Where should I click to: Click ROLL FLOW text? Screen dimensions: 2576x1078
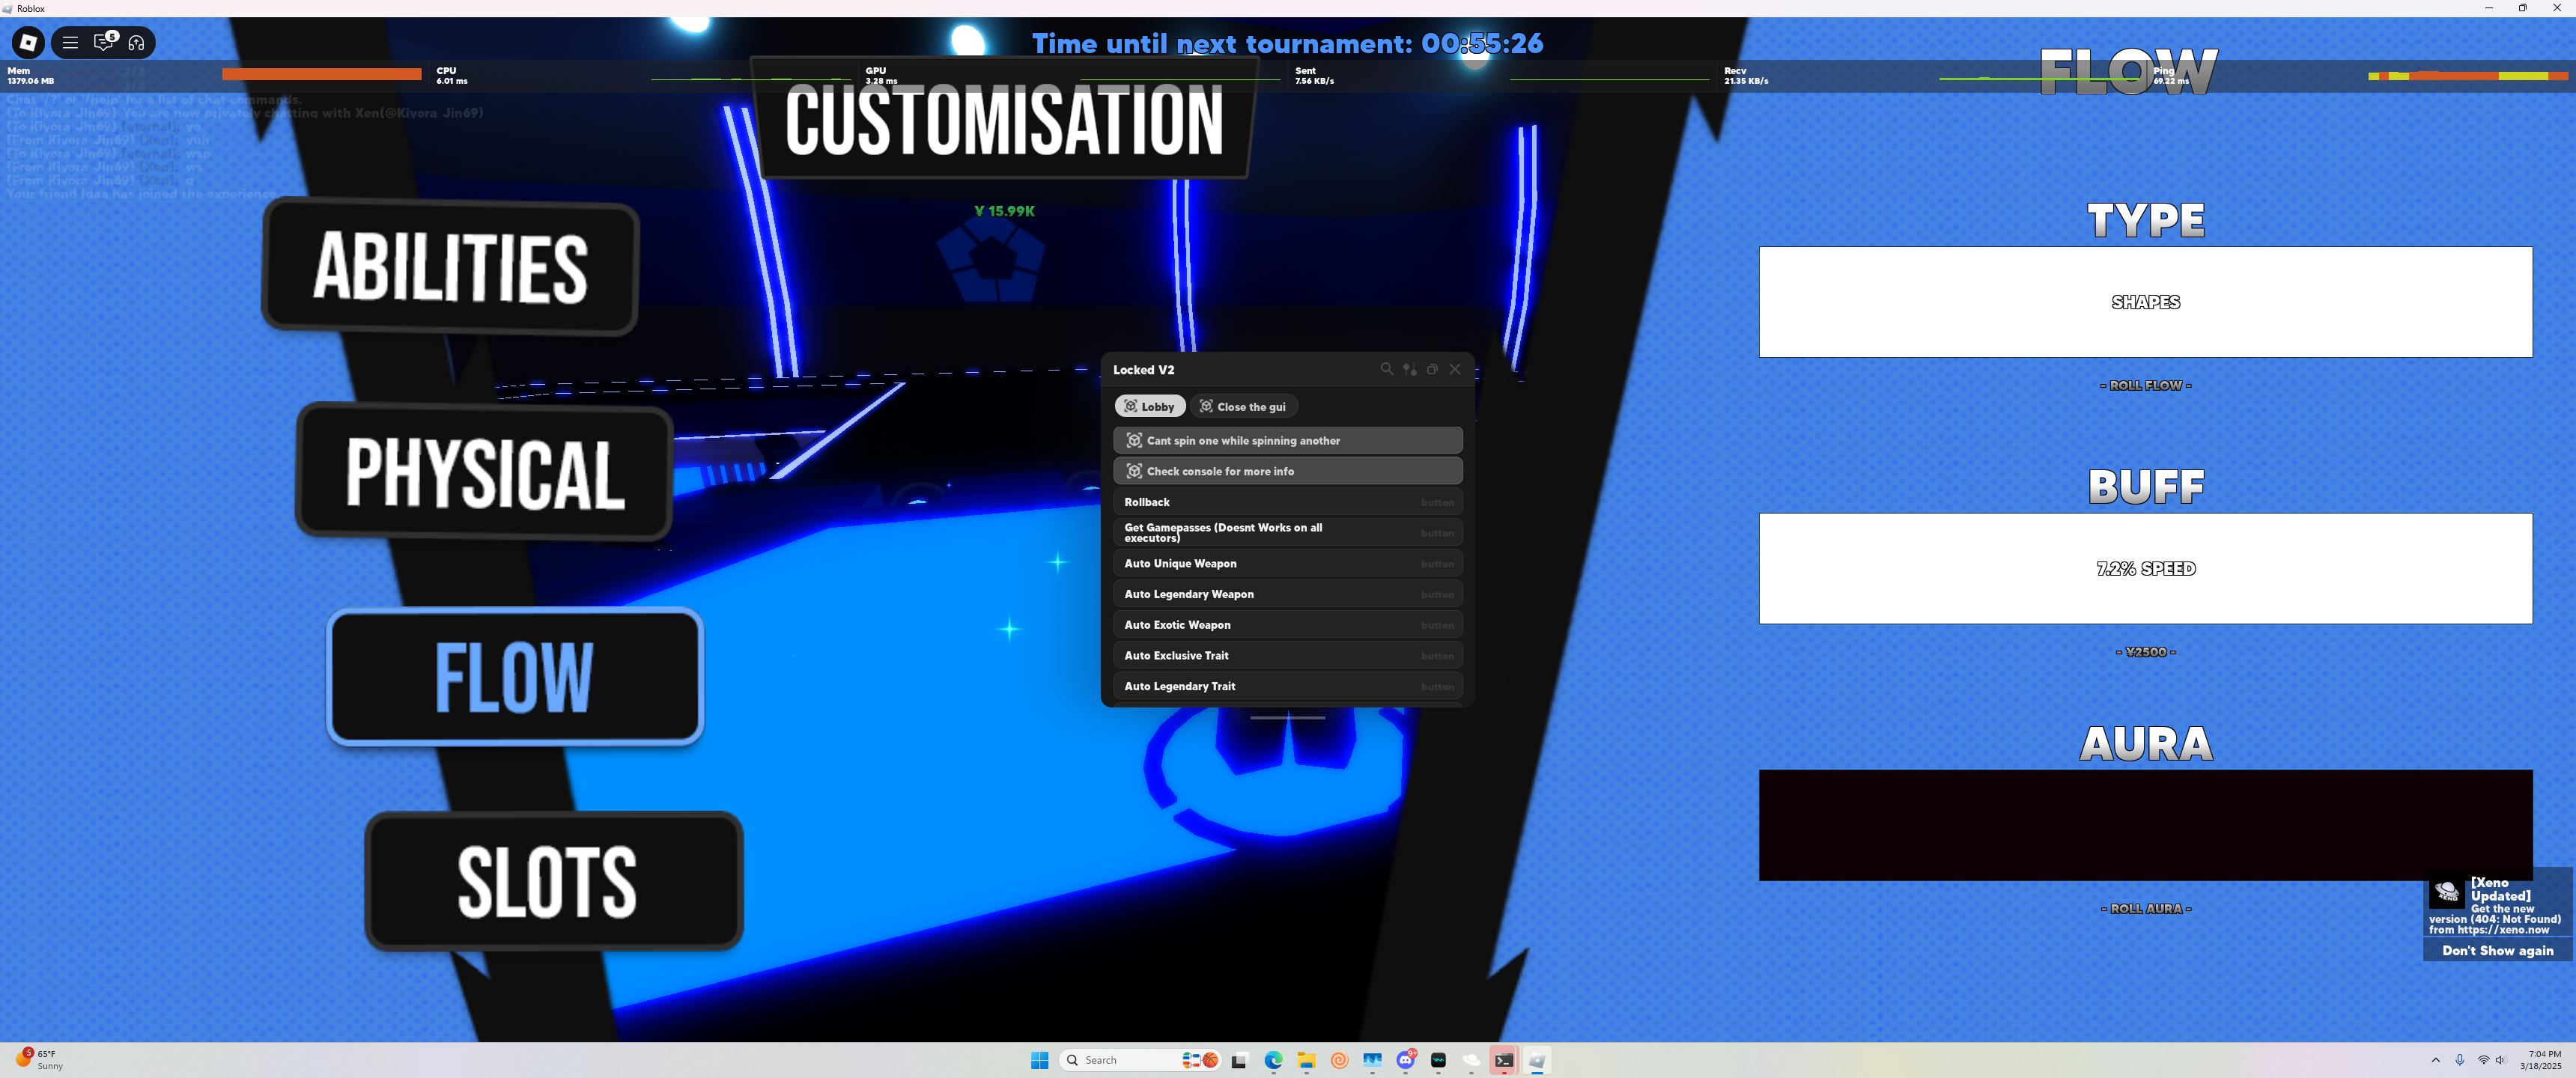(x=2145, y=385)
